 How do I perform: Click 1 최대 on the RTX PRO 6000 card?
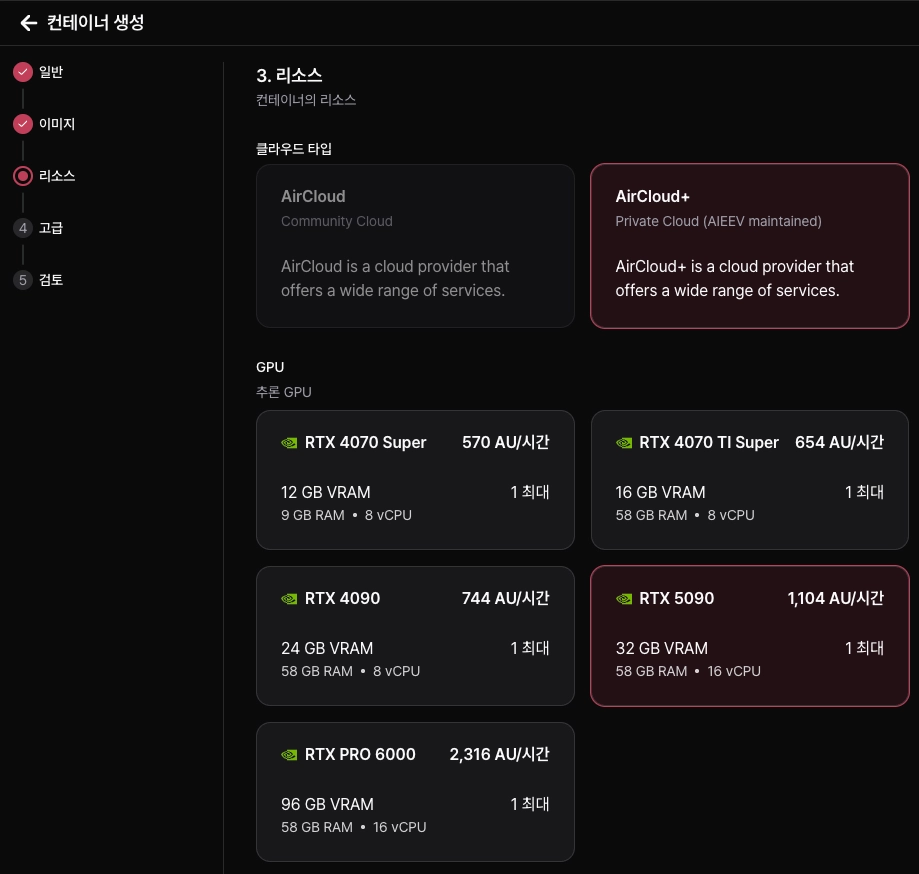coord(530,804)
